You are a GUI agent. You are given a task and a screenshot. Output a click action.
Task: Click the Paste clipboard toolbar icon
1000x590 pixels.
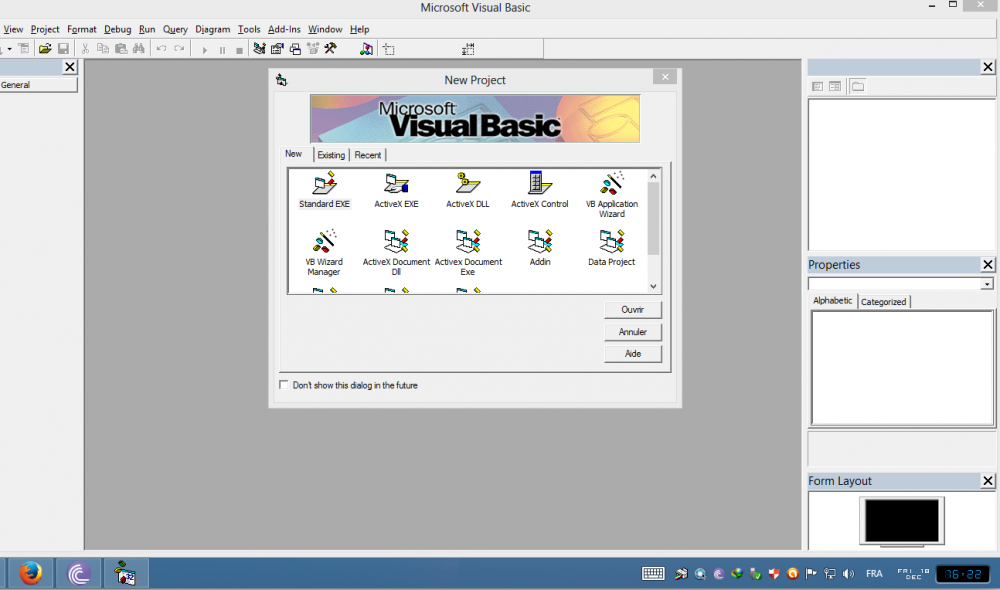coord(121,48)
